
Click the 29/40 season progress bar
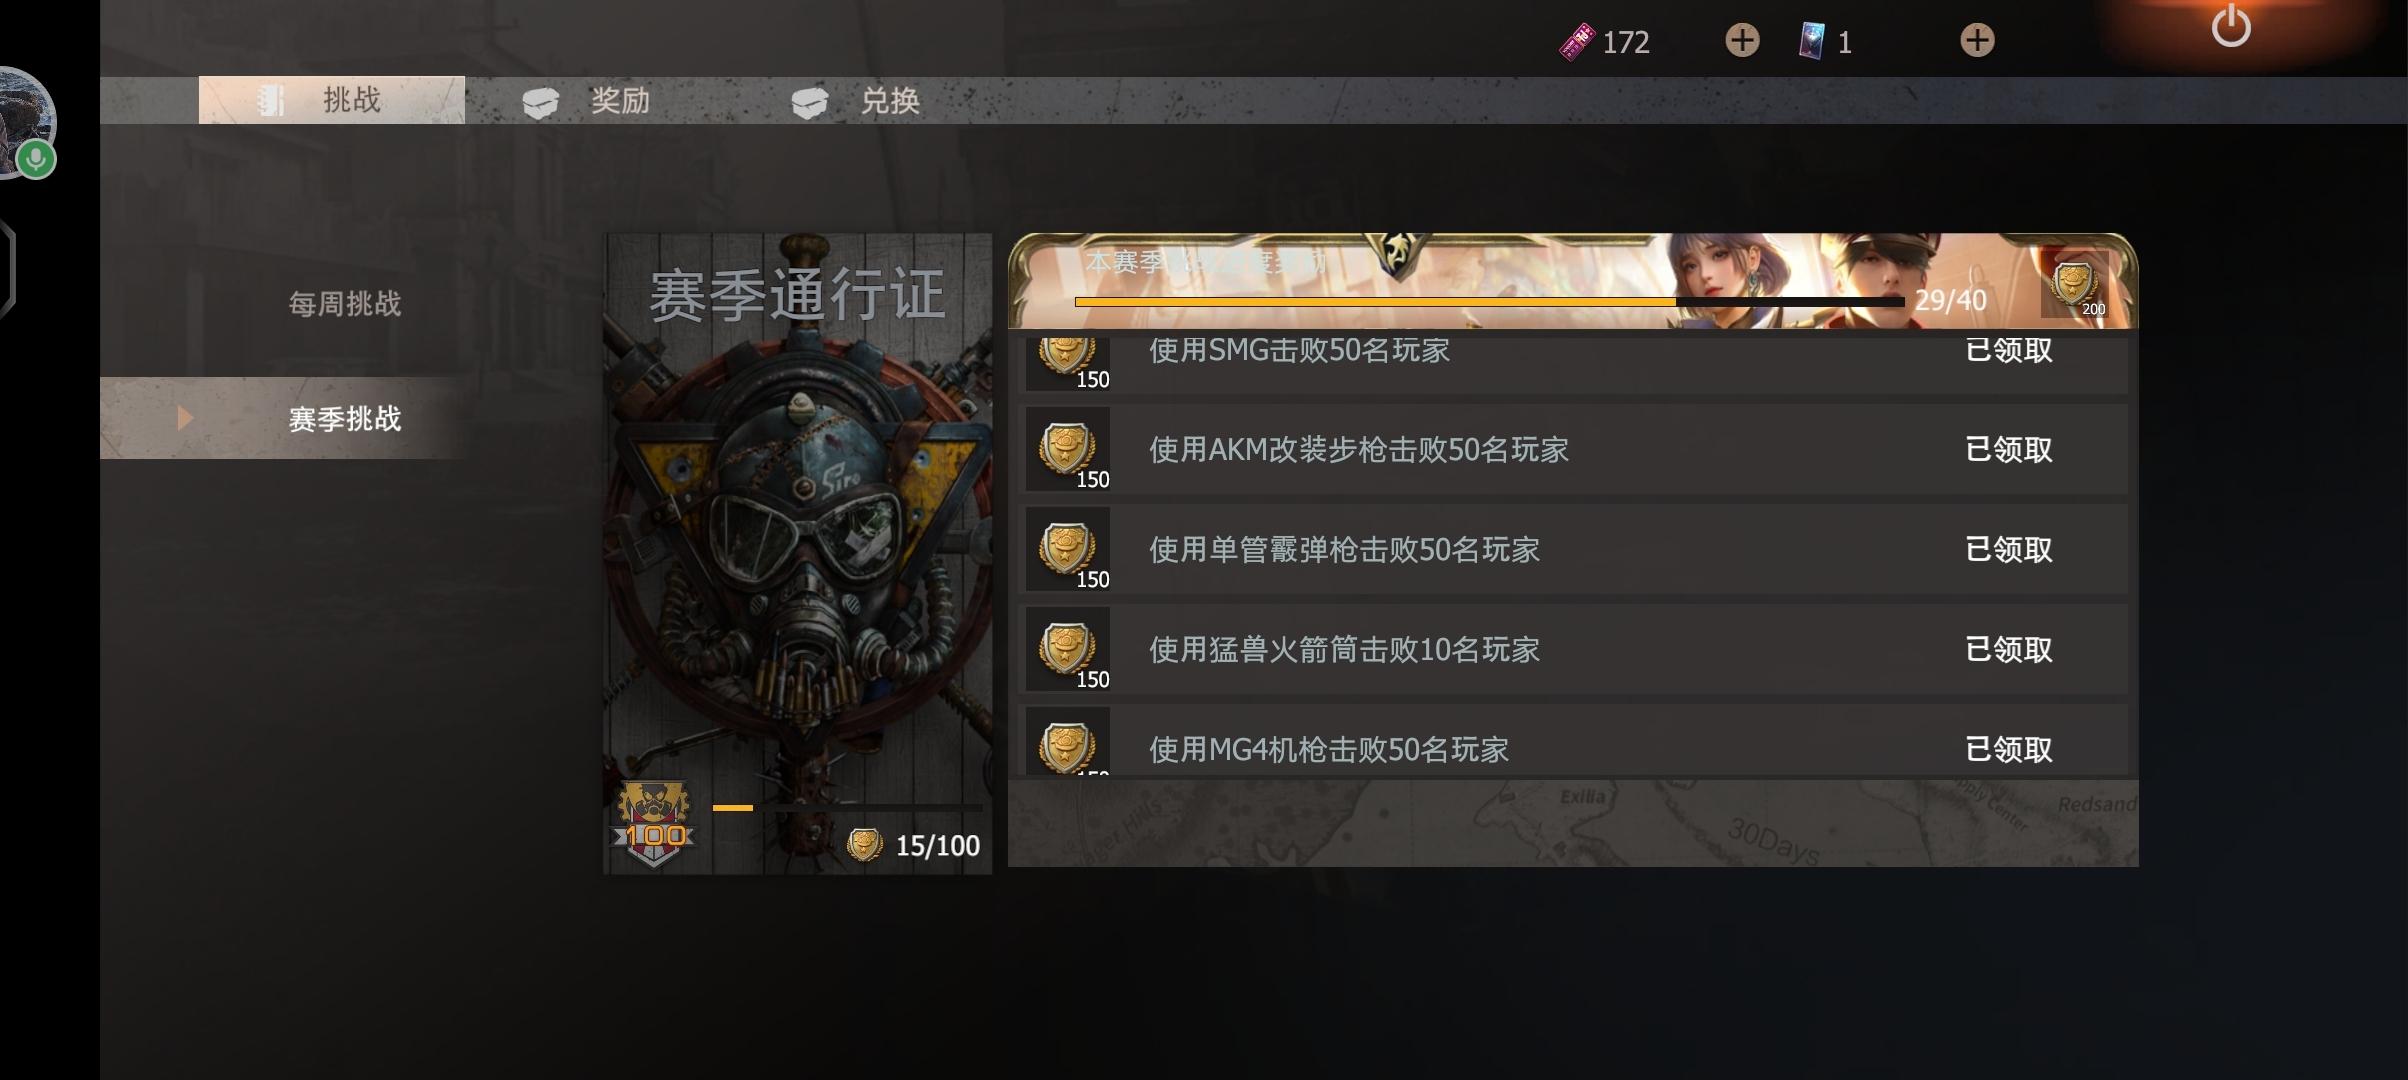pos(1489,301)
